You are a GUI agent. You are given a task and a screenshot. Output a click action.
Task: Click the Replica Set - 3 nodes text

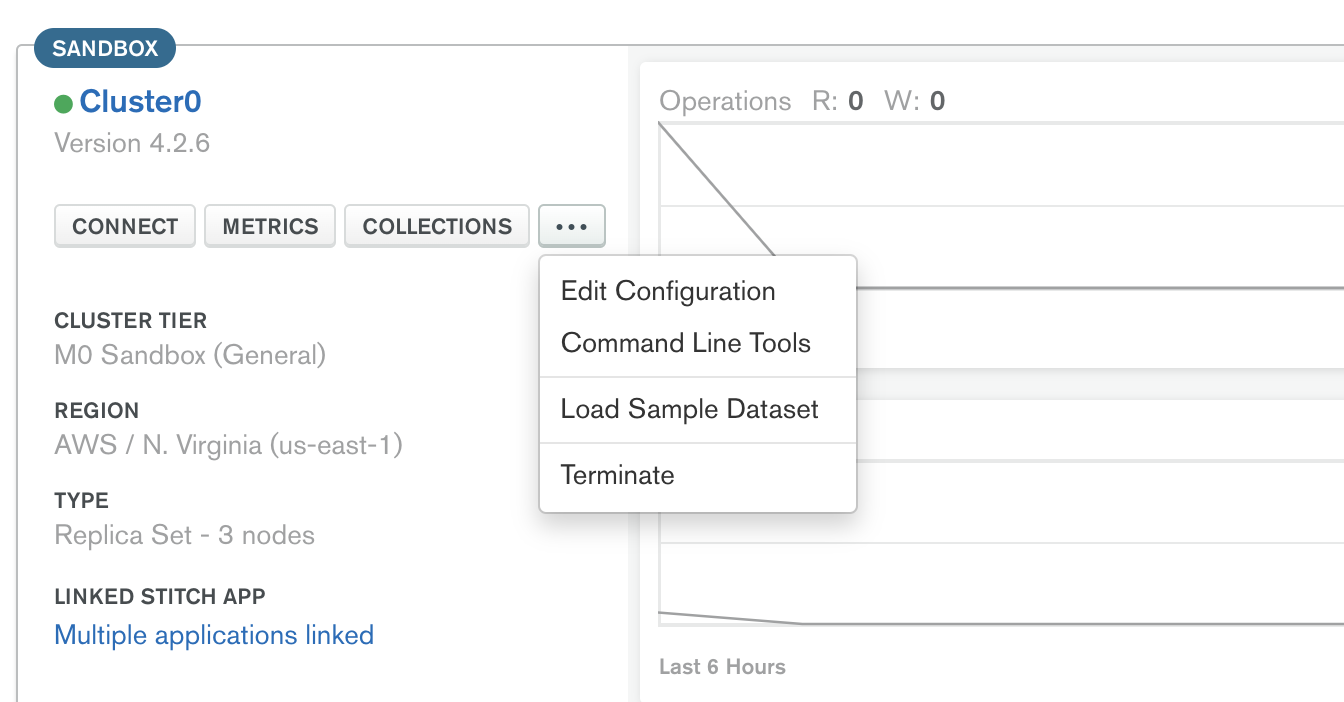[184, 535]
